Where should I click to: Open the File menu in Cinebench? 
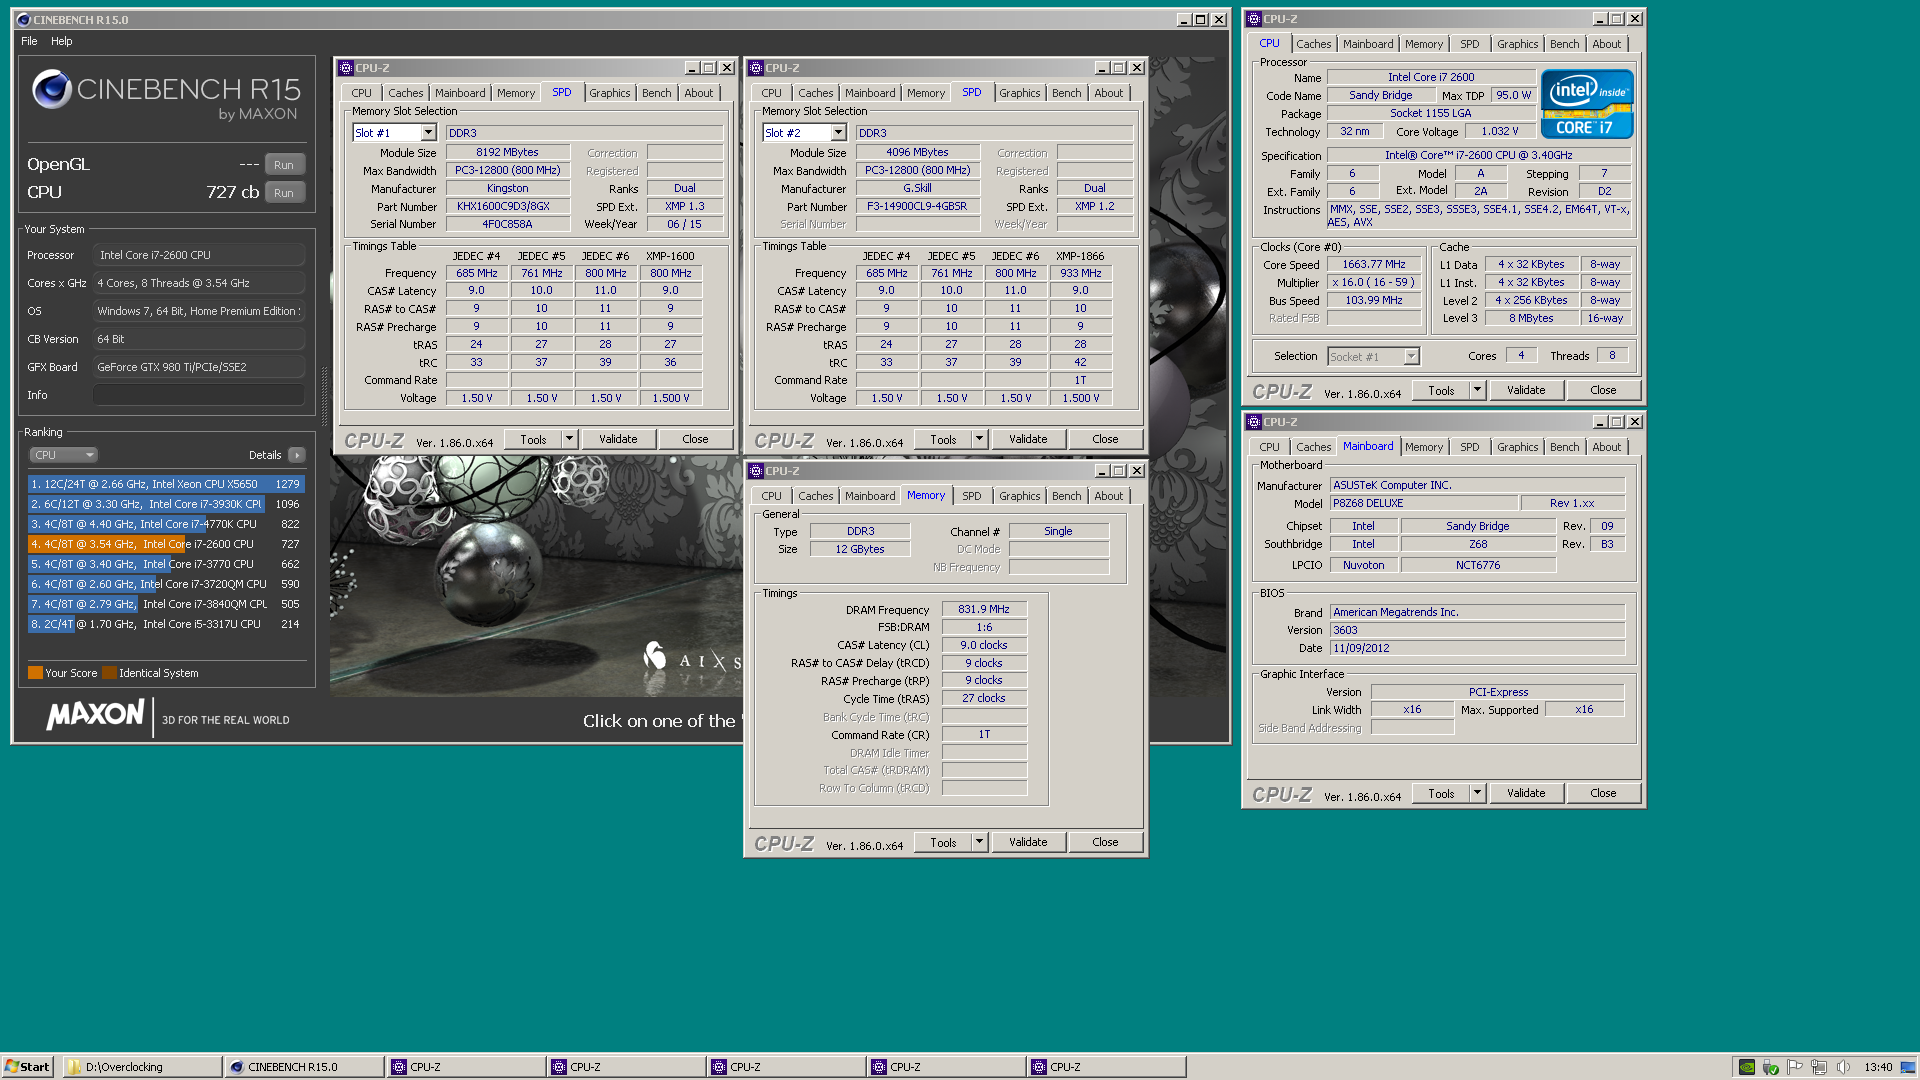[x=29, y=41]
